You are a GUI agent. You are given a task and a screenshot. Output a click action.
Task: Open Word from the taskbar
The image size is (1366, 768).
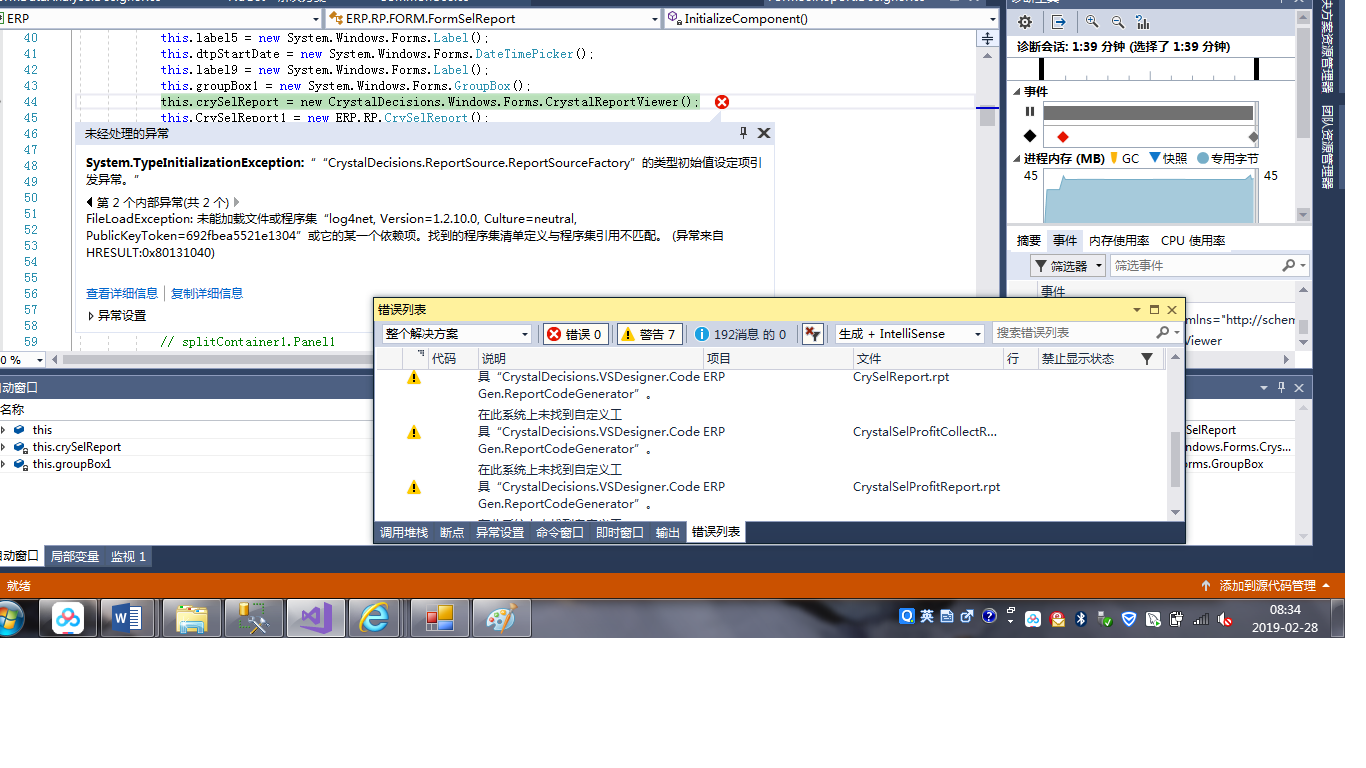point(128,619)
